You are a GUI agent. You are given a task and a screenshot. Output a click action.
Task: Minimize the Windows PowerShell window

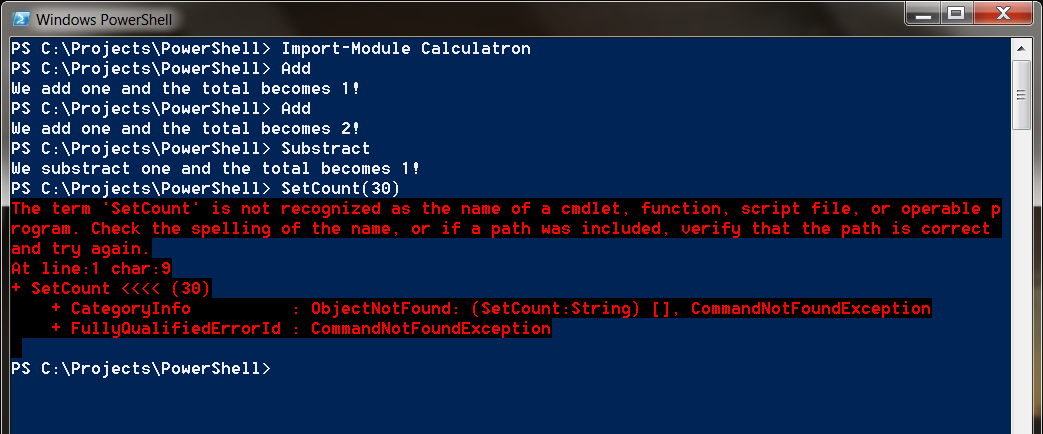pyautogui.click(x=927, y=14)
